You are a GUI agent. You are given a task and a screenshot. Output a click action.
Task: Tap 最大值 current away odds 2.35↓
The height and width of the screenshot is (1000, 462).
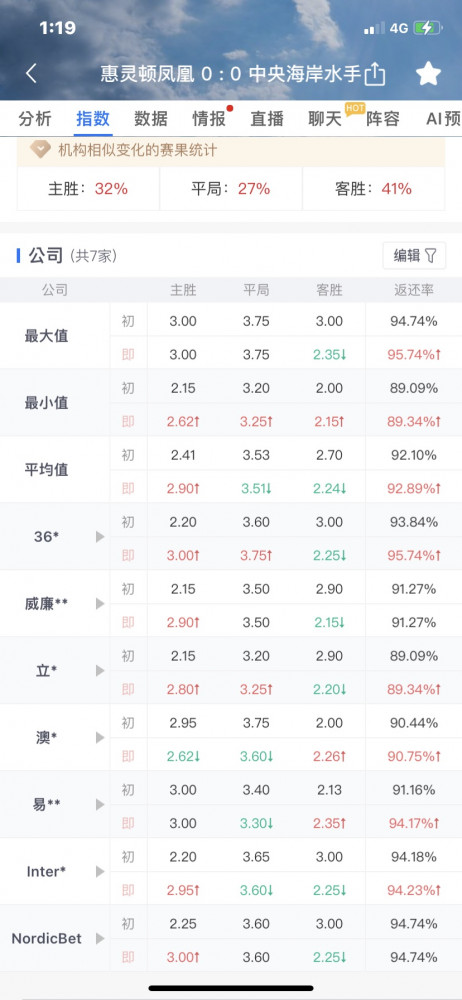329,355
